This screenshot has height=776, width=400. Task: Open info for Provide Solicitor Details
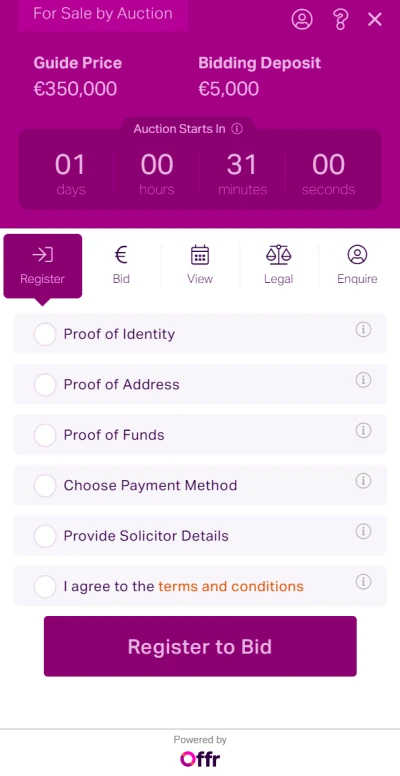tap(363, 531)
